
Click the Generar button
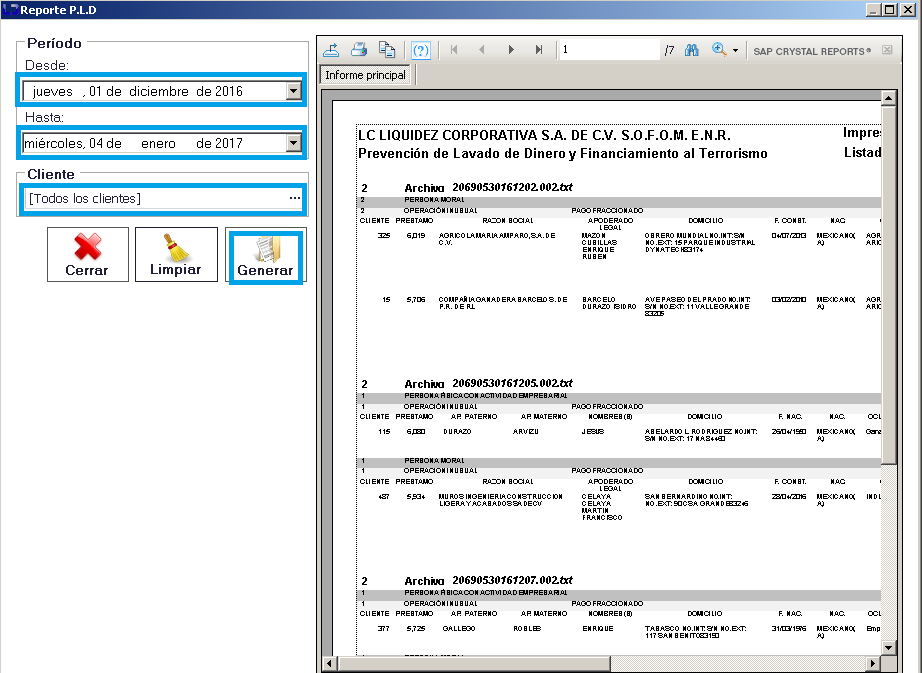point(266,257)
